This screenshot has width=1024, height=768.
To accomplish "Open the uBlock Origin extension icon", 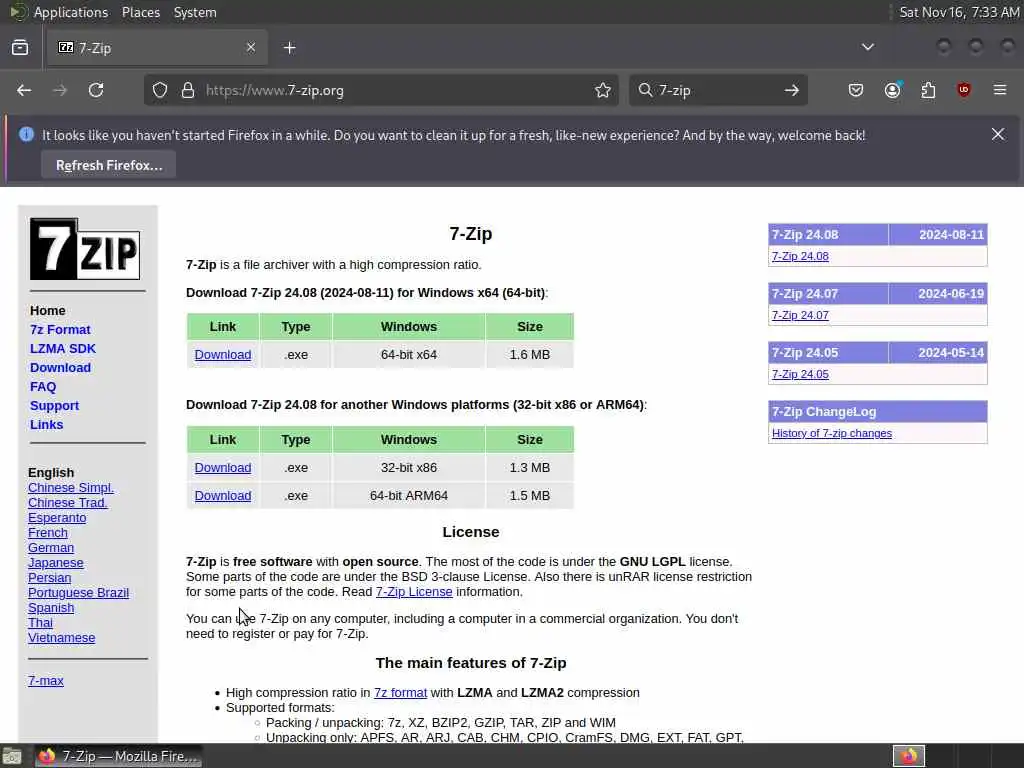I will pos(964,90).
